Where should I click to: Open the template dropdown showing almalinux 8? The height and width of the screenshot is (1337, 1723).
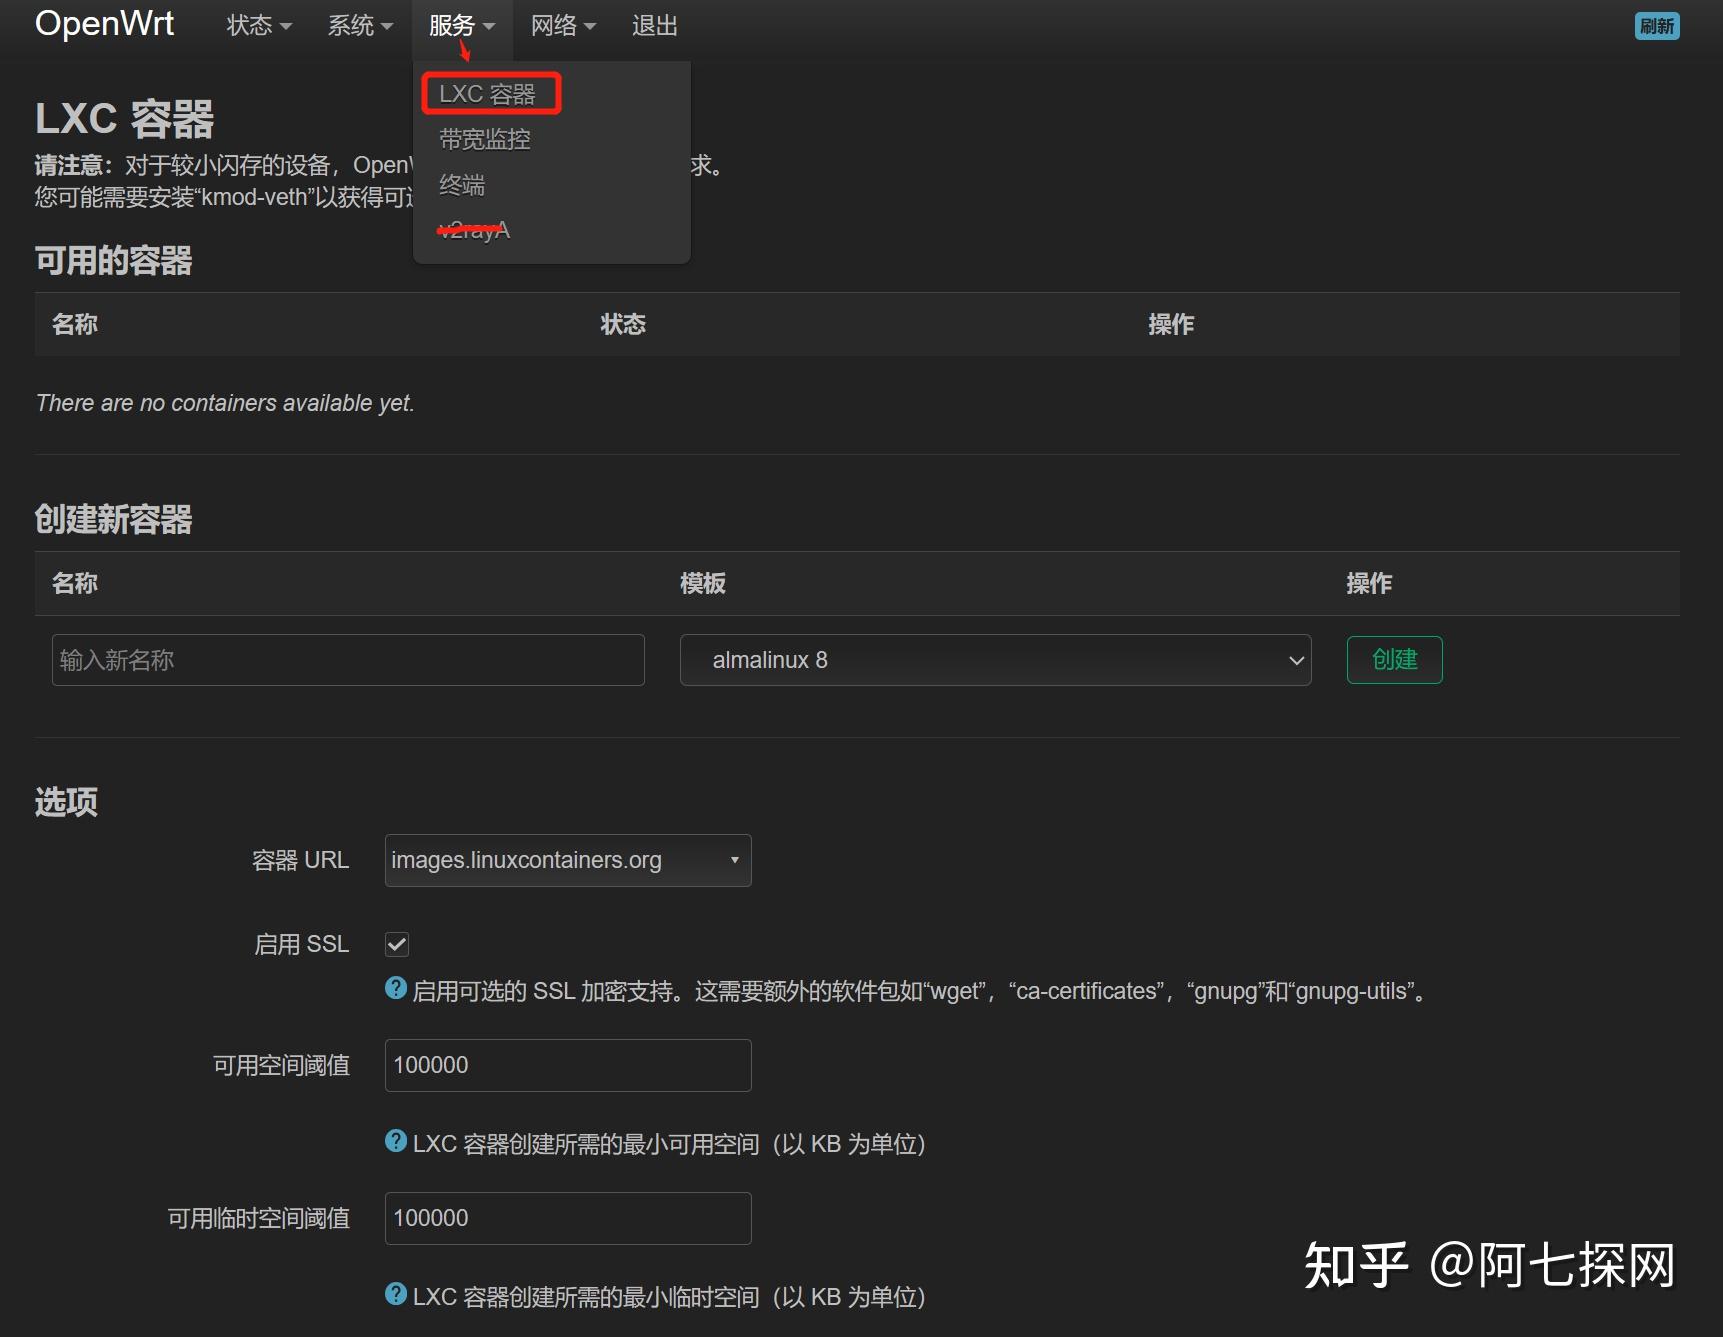[994, 660]
